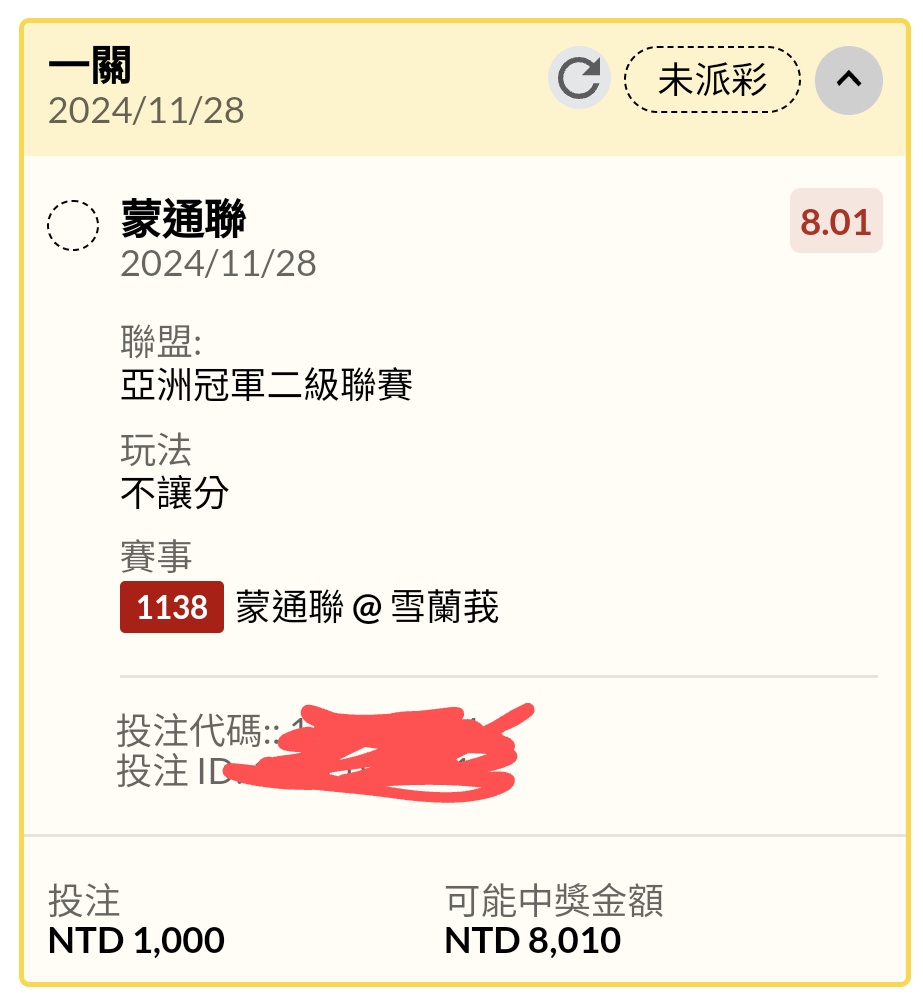
Task: Click the 一關 bet type heading
Action: click(89, 68)
